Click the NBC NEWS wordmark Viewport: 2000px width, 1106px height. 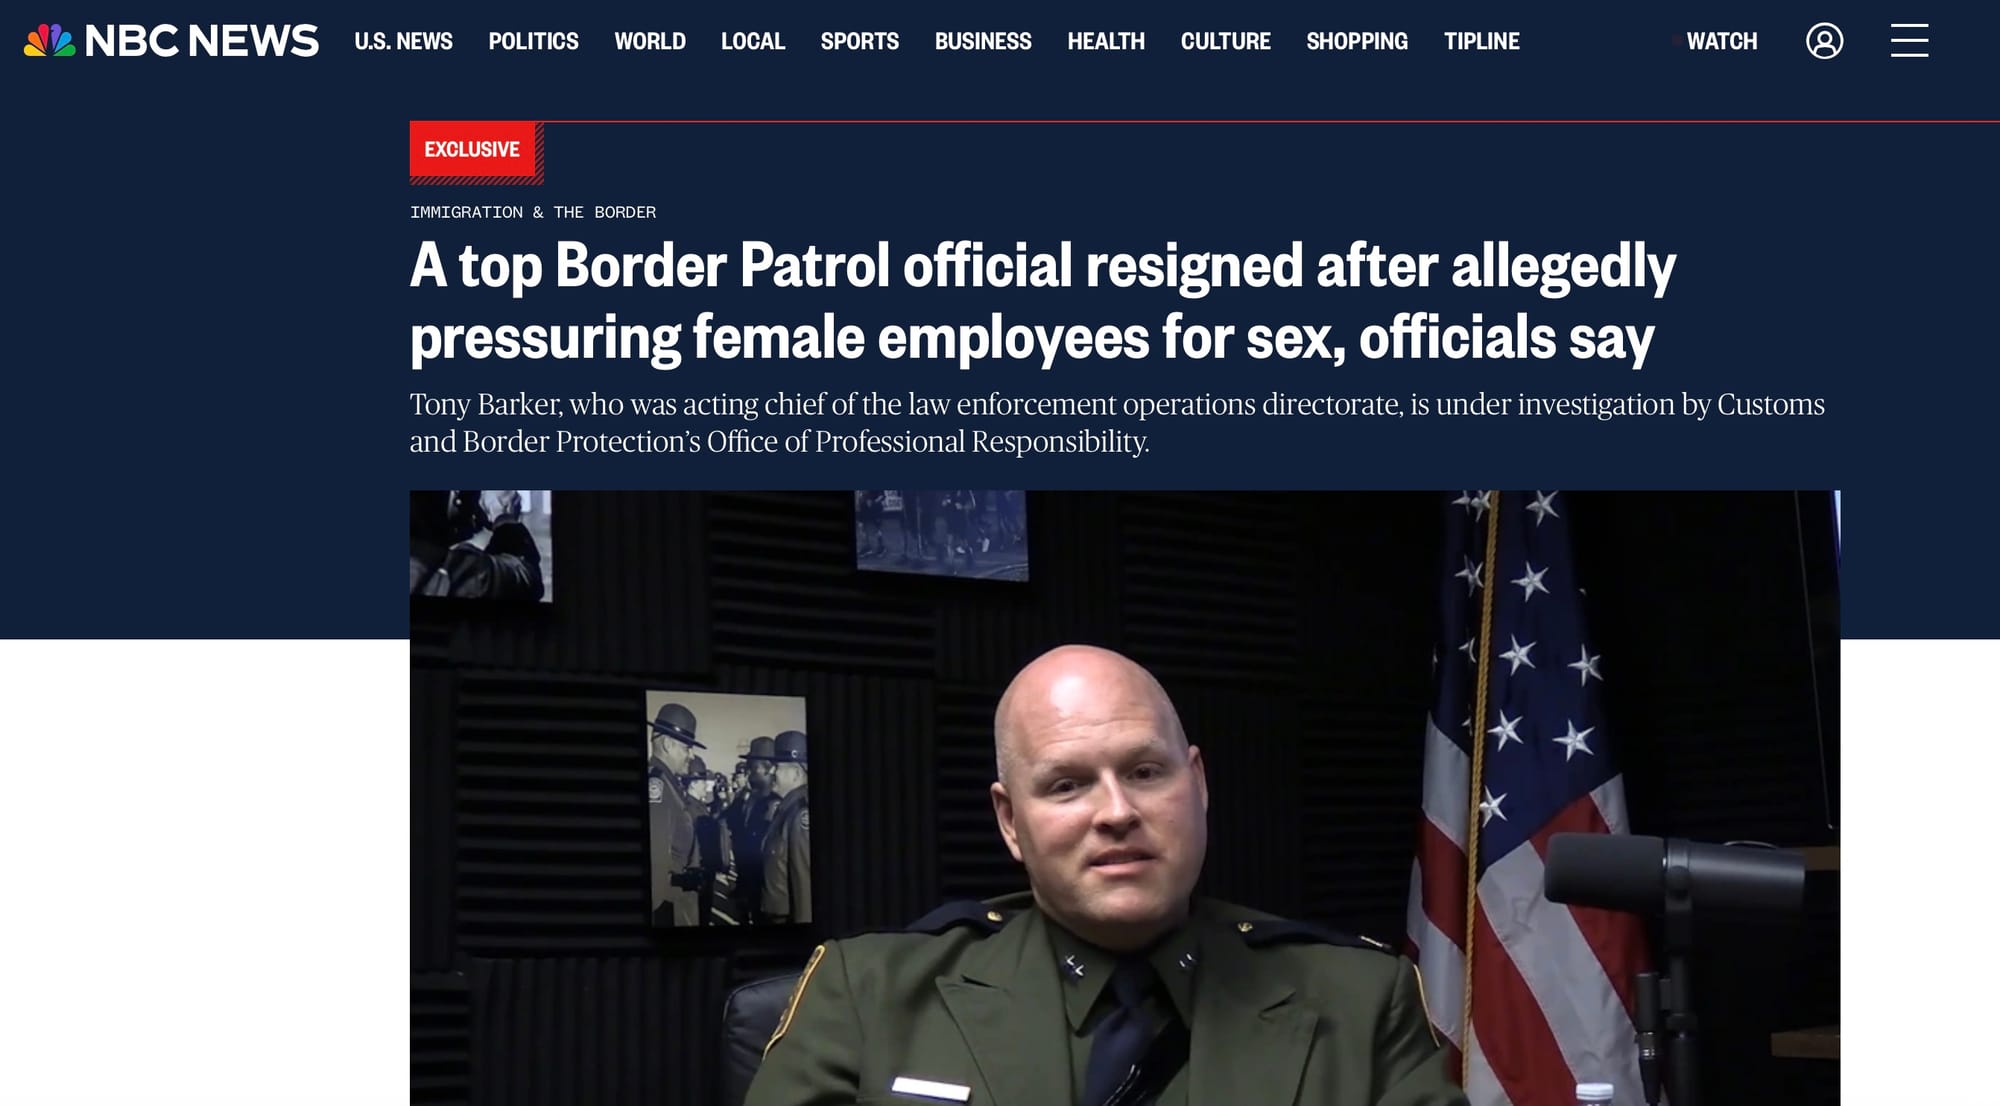coord(202,41)
